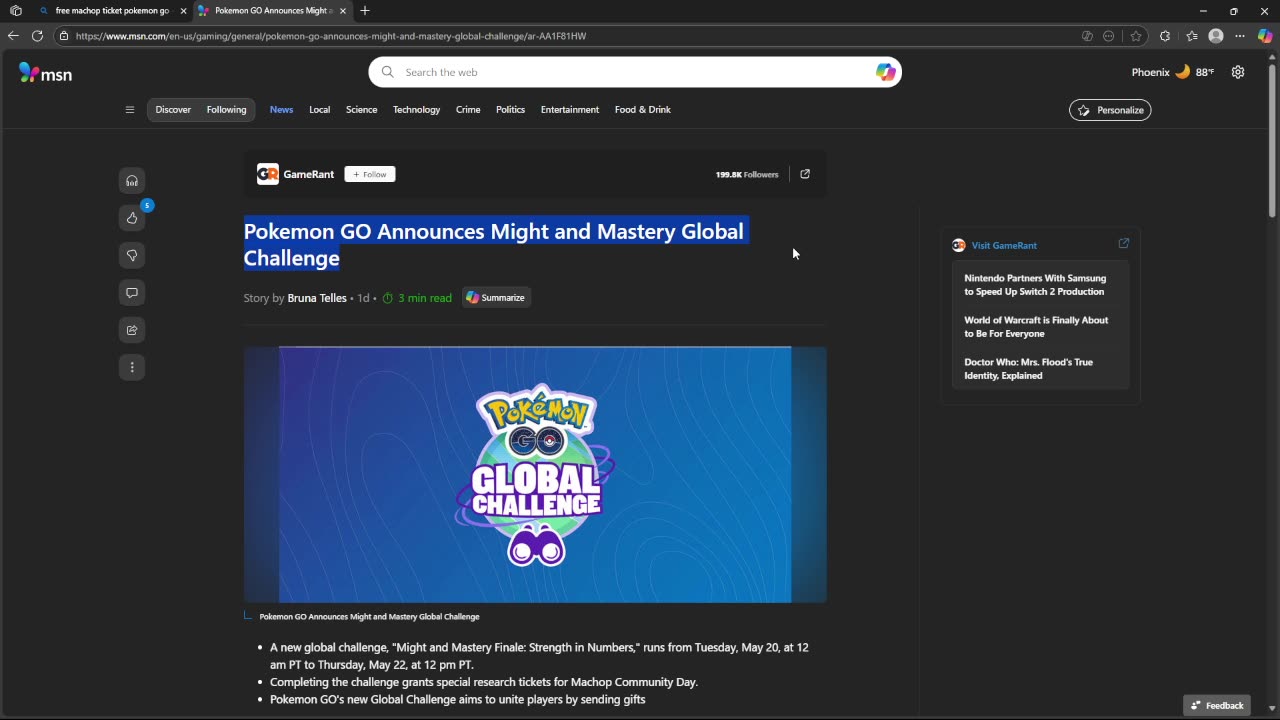Click the article headline text
The width and height of the screenshot is (1280, 720).
tap(494, 245)
